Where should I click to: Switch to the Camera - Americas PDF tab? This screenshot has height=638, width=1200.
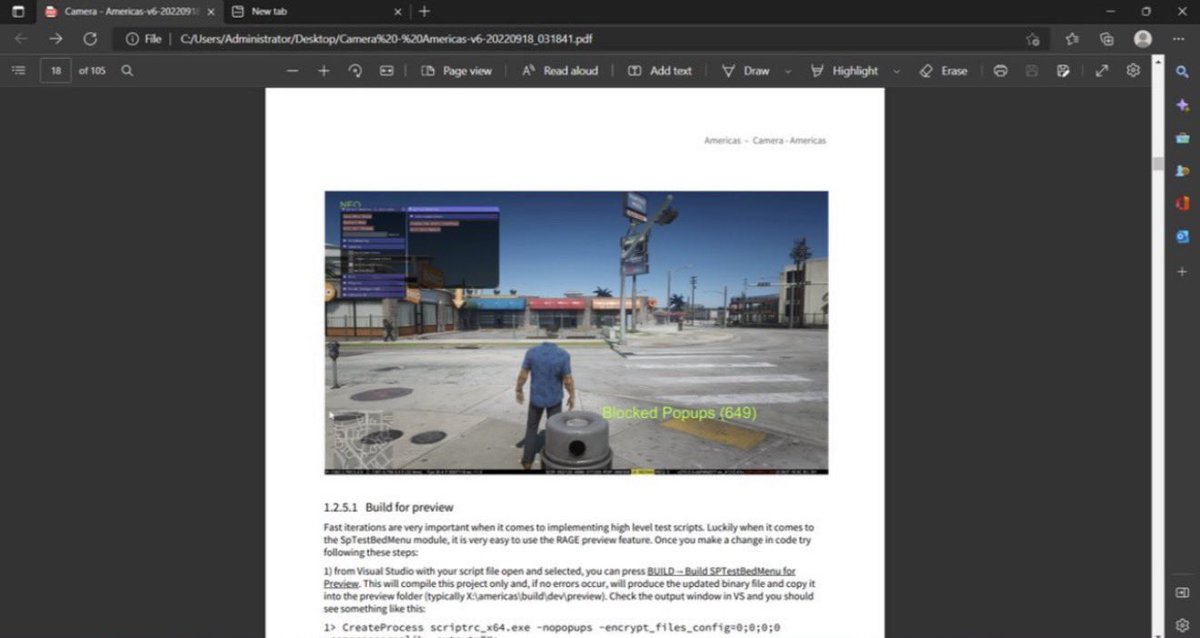(129, 11)
